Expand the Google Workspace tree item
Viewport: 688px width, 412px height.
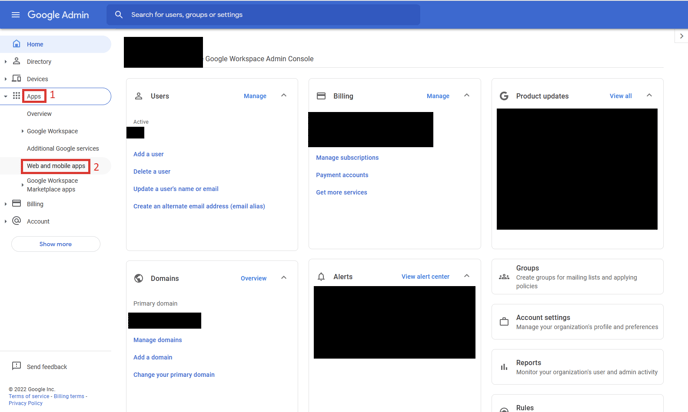pos(23,131)
